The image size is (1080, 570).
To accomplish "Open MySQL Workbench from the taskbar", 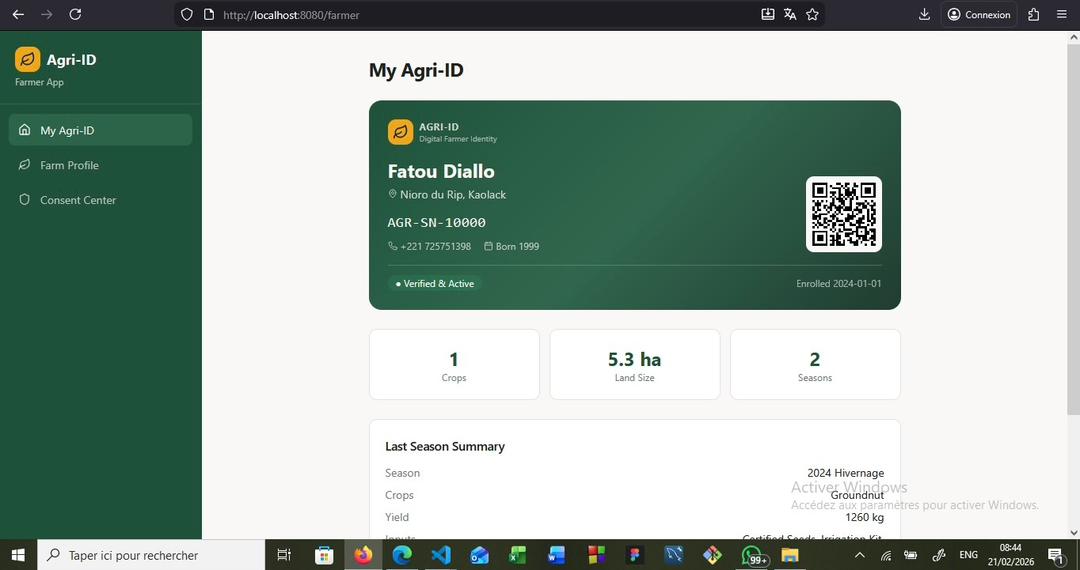I will [673, 555].
